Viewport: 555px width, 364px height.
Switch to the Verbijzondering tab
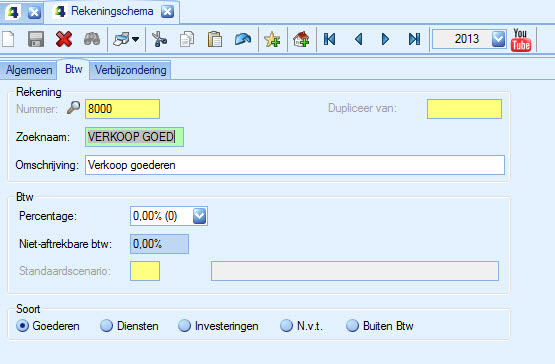click(x=131, y=70)
